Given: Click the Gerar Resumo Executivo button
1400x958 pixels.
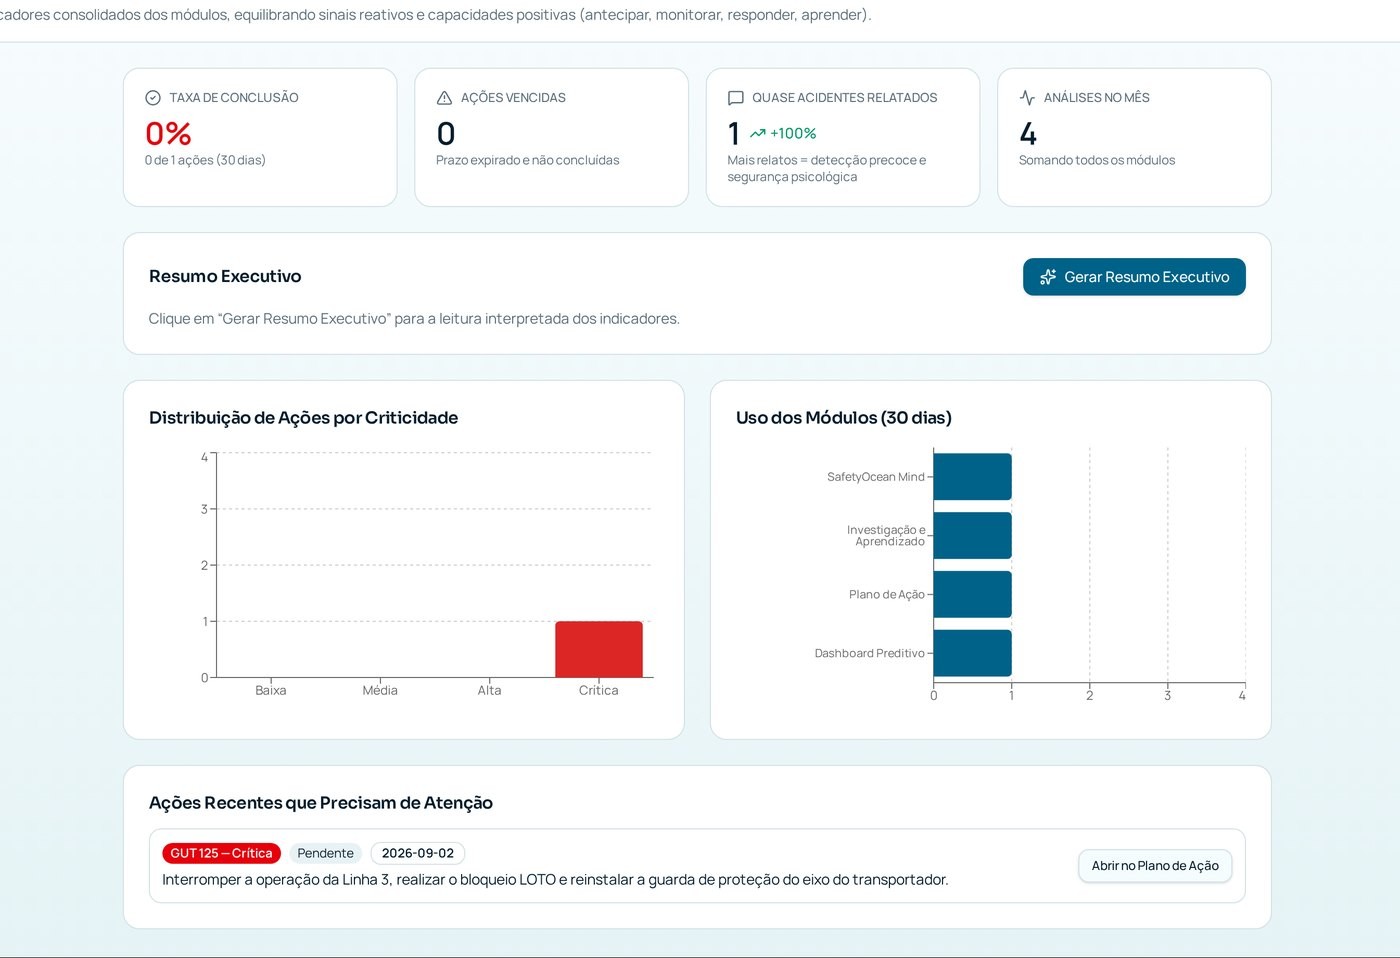Looking at the screenshot, I should pyautogui.click(x=1134, y=277).
